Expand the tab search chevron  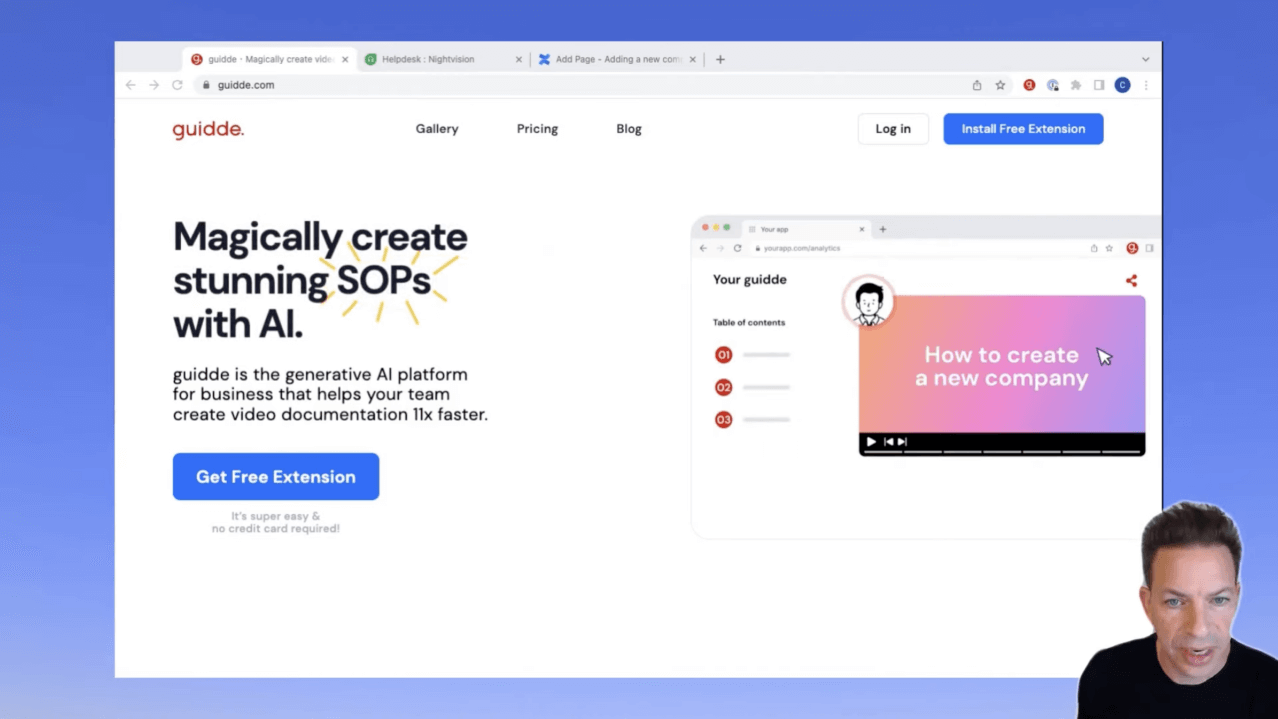1145,59
